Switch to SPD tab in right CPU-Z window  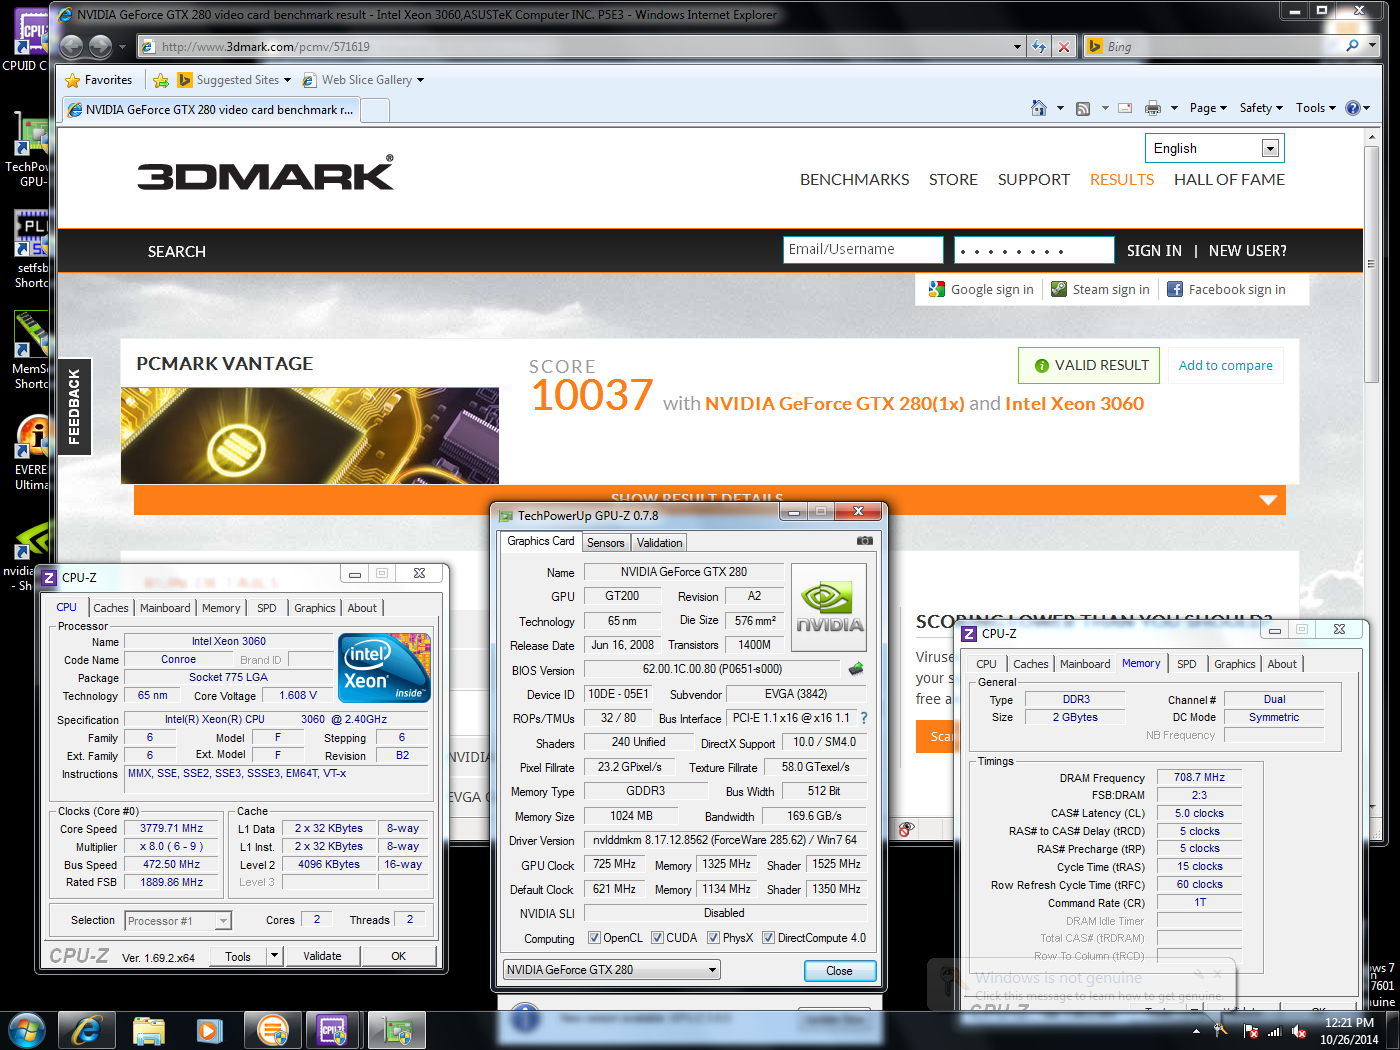(x=1187, y=664)
